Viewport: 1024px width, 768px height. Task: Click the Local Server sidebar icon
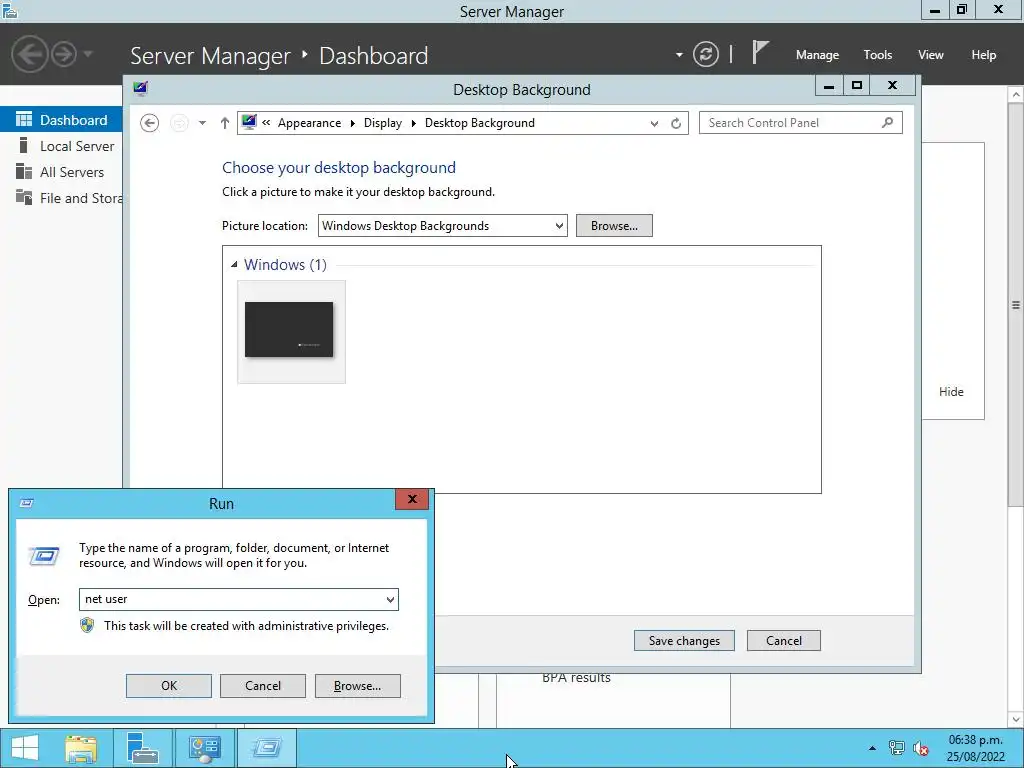[24, 145]
